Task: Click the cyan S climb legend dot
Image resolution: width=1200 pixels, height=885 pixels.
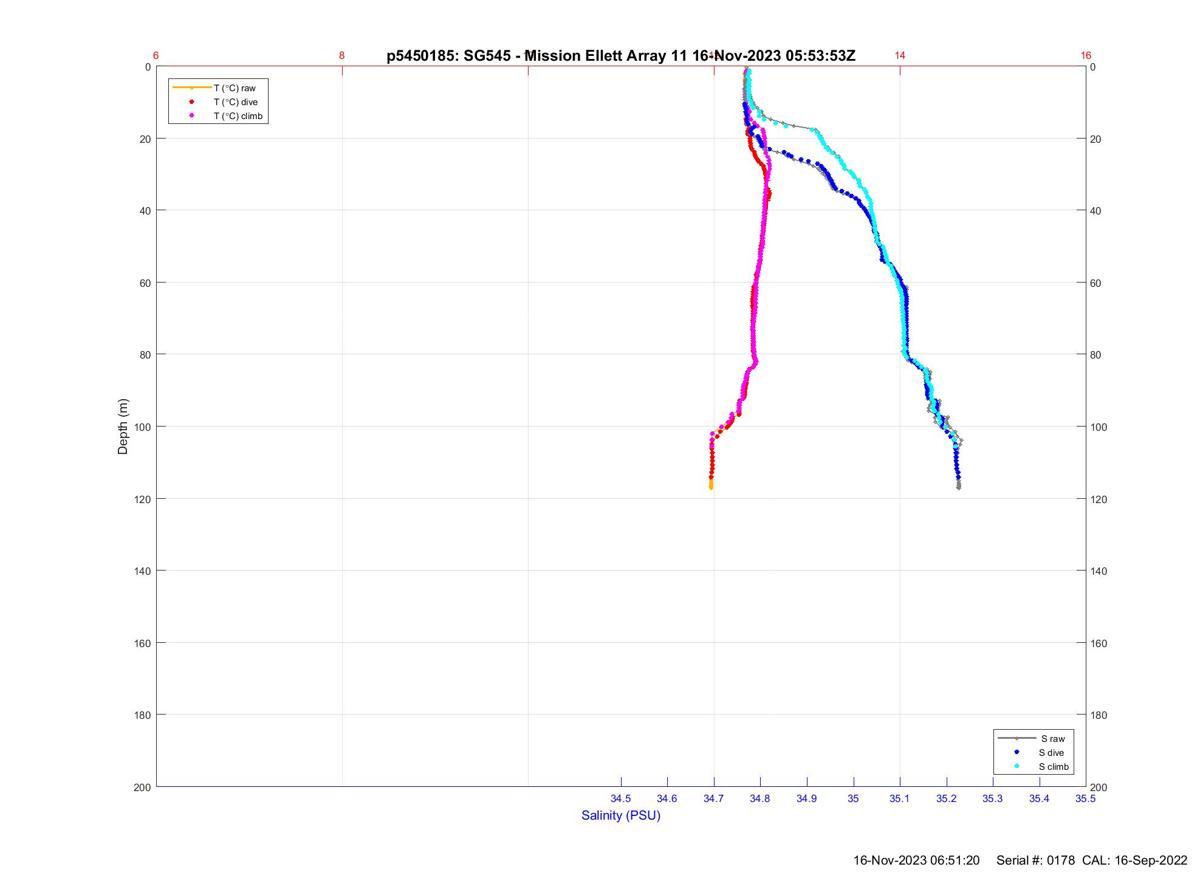Action: (x=1016, y=766)
